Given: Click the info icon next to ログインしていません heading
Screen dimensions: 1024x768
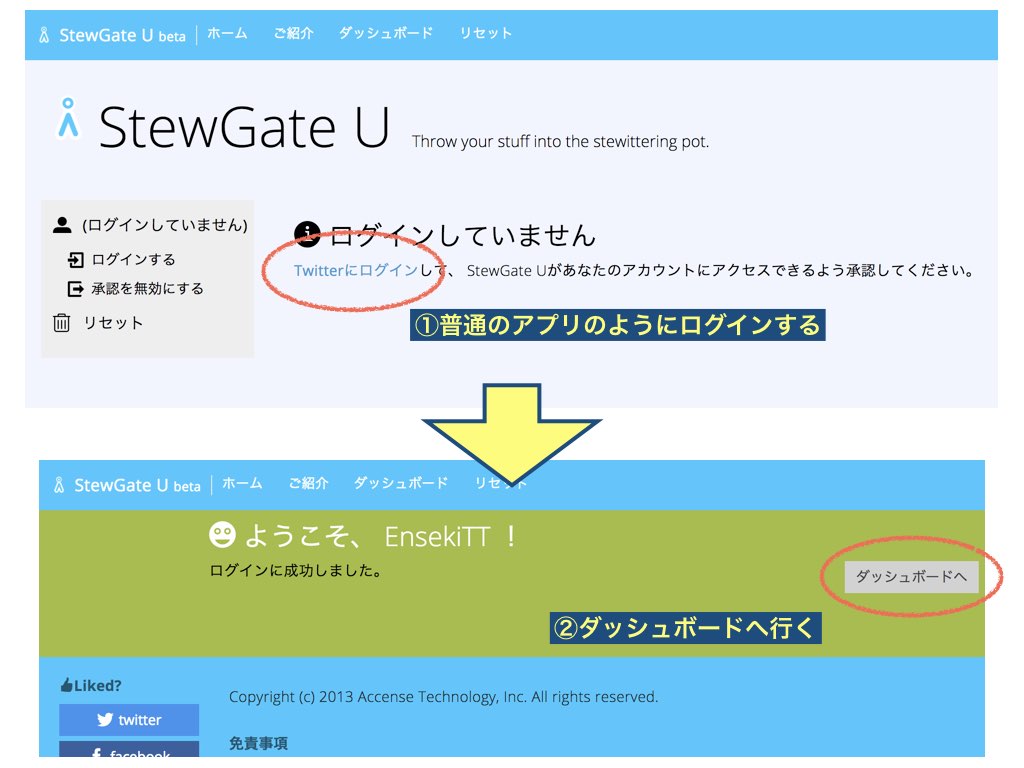Looking at the screenshot, I should 307,234.
